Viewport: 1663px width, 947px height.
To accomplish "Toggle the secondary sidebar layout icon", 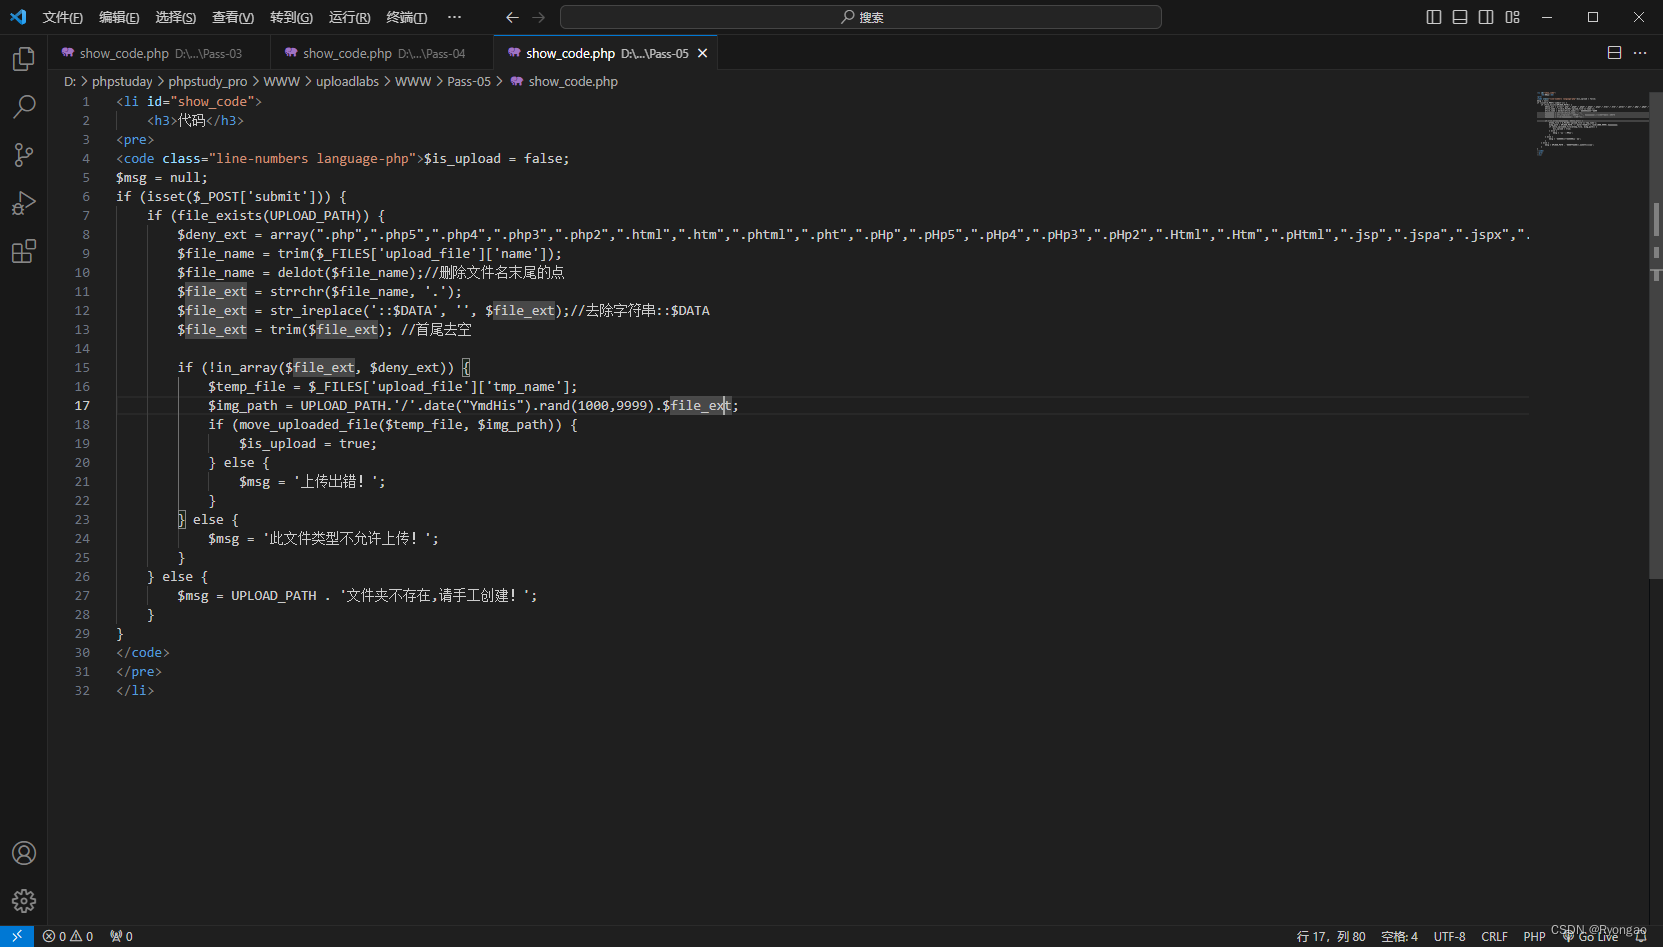I will pos(1486,17).
